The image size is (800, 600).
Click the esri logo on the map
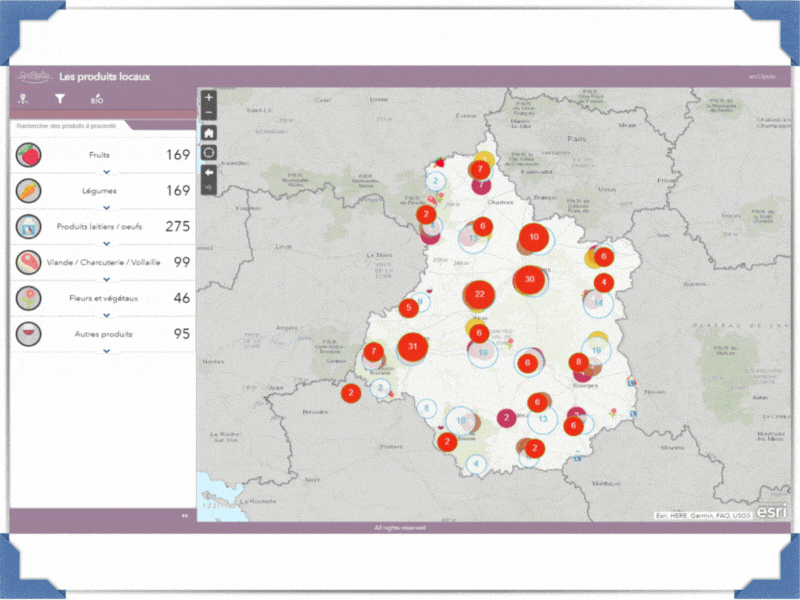[771, 512]
